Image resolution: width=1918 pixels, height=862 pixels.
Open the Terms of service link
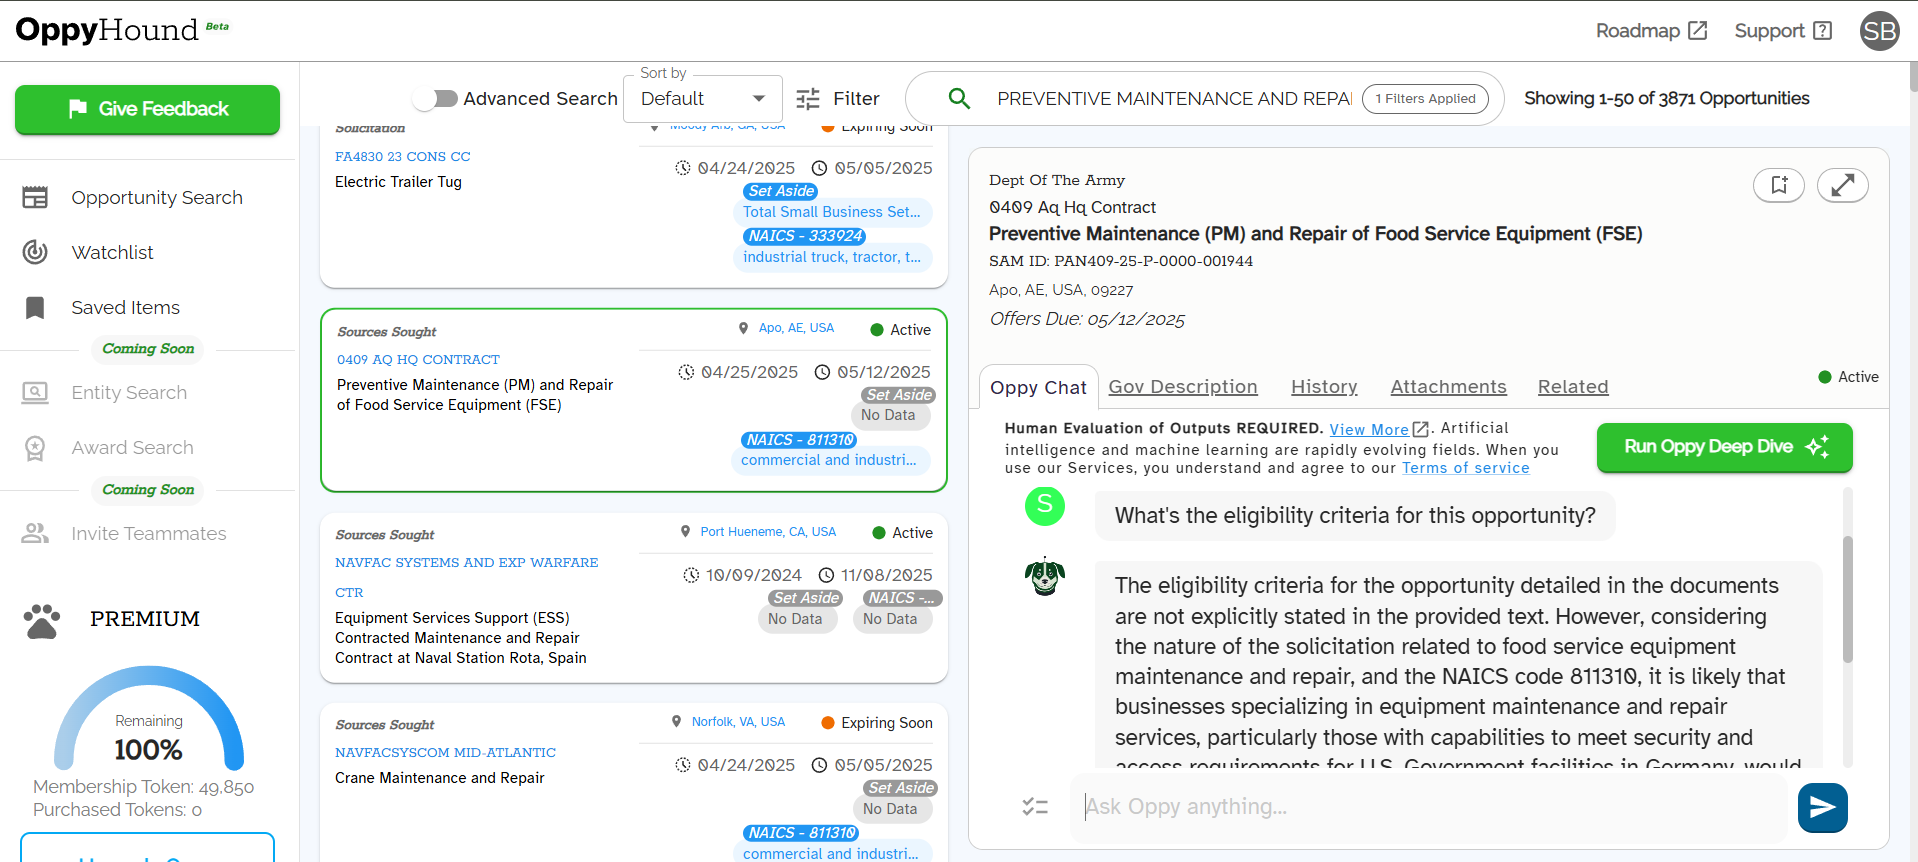1465,468
